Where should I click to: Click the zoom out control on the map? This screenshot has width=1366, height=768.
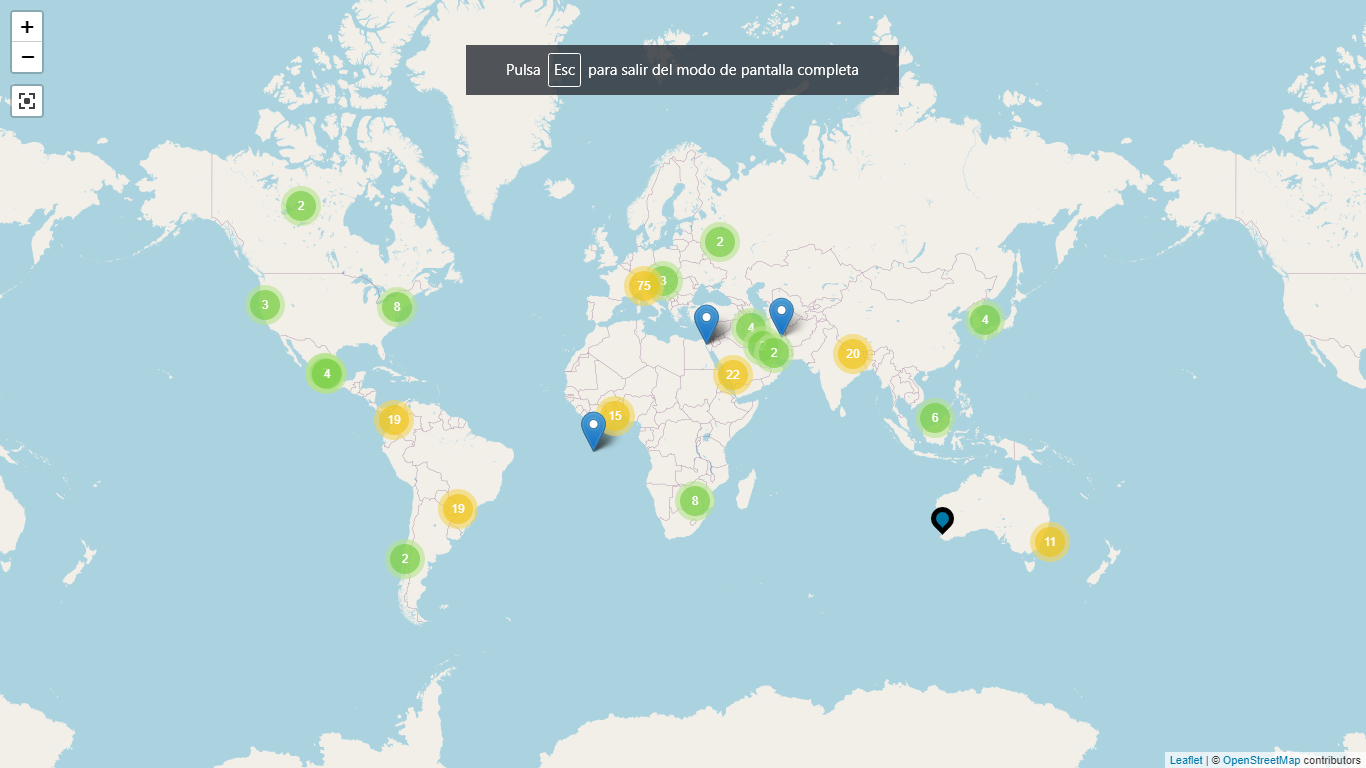(27, 57)
